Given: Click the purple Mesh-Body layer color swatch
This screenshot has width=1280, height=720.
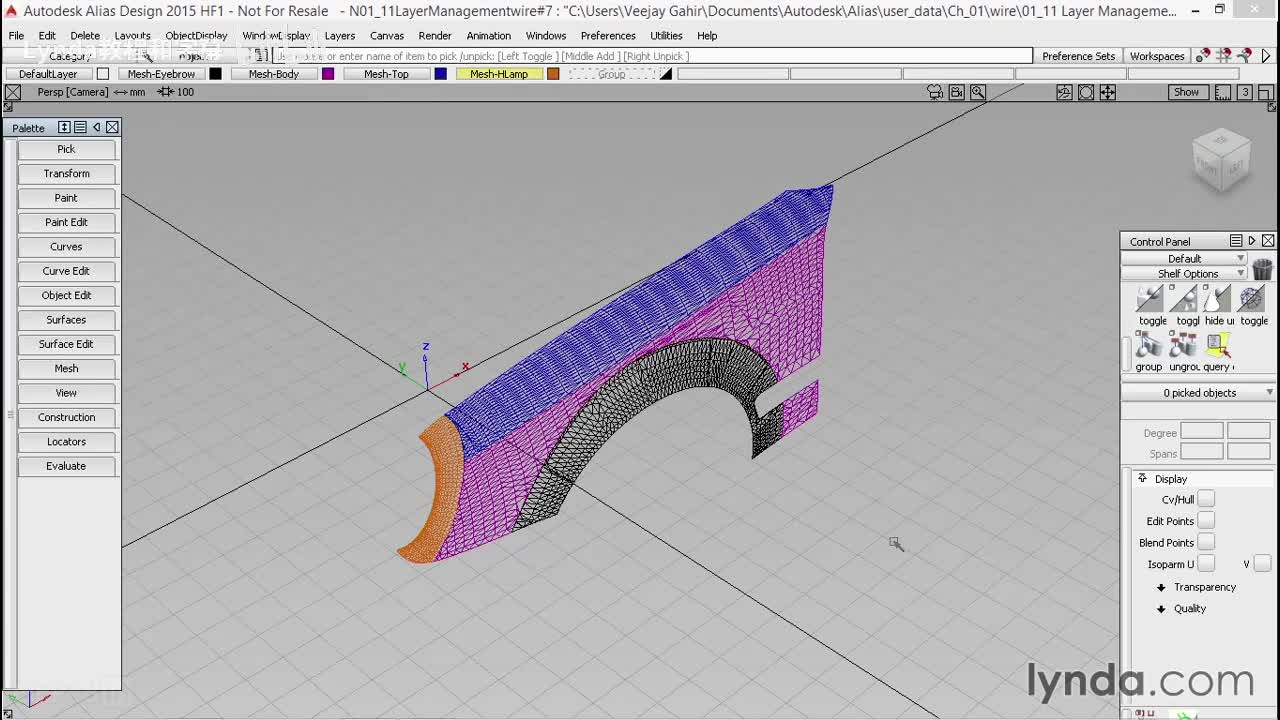Looking at the screenshot, I should point(328,74).
